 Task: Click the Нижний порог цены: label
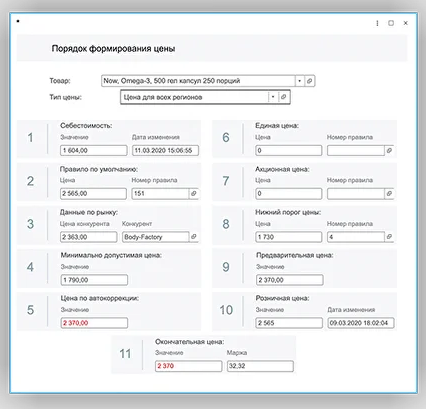(x=288, y=212)
